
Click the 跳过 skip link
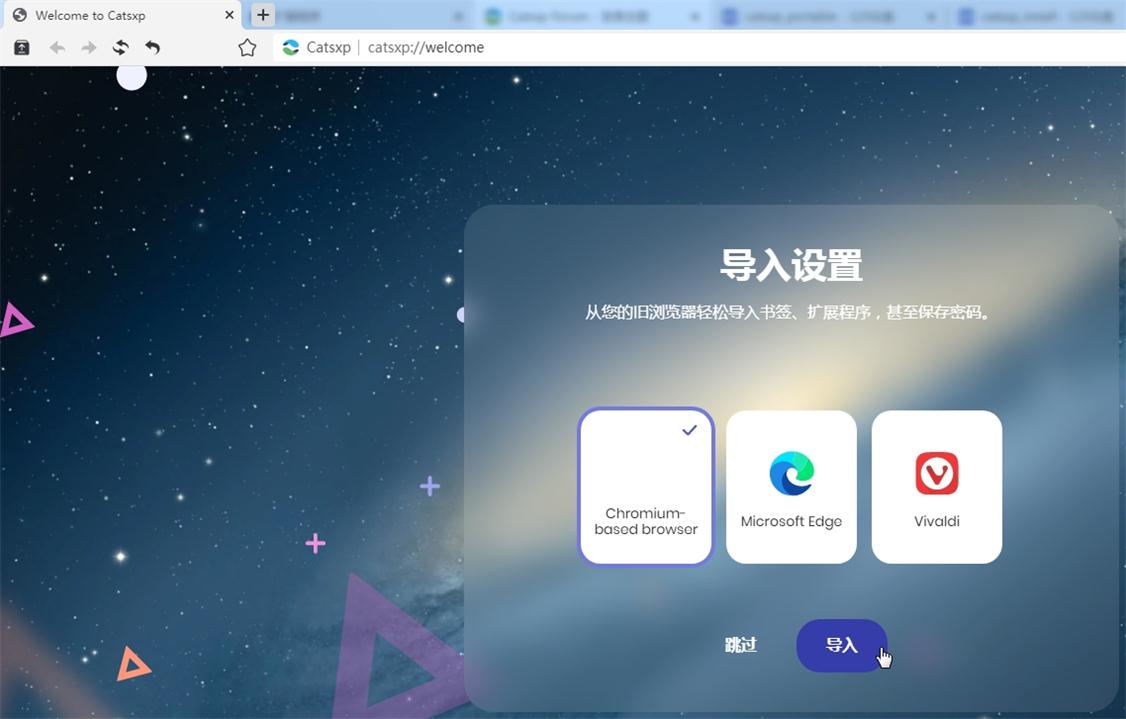click(740, 645)
